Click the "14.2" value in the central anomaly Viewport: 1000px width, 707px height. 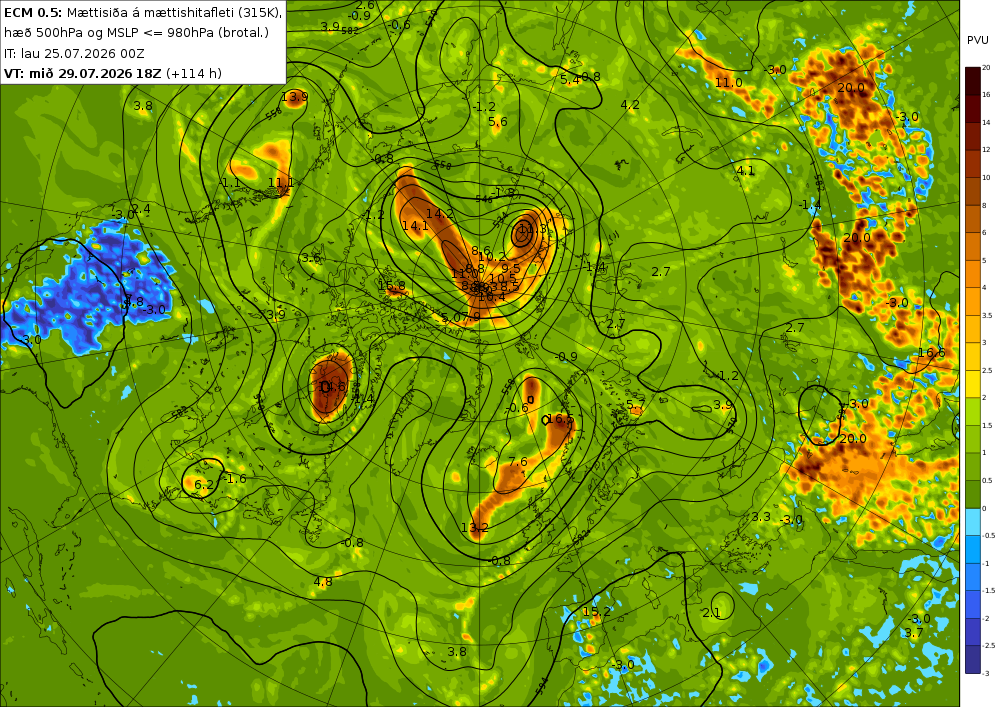tap(439, 214)
